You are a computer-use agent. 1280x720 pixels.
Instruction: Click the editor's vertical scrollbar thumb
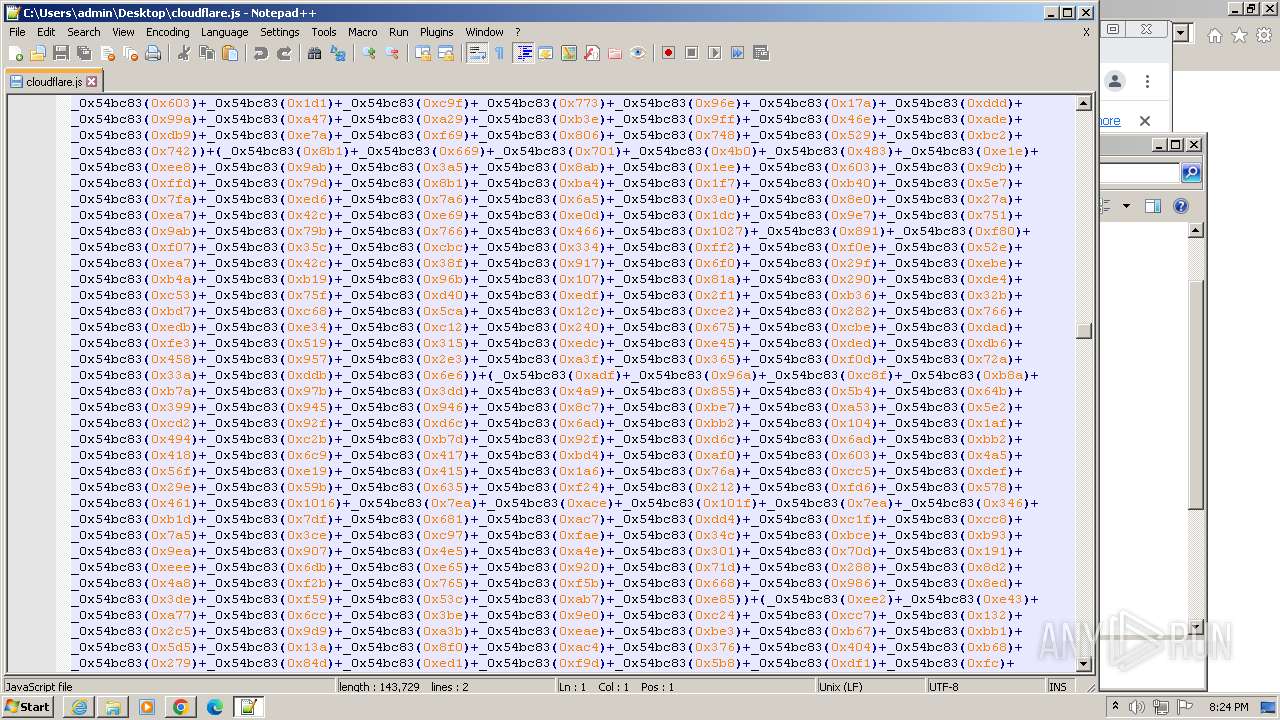point(1084,331)
